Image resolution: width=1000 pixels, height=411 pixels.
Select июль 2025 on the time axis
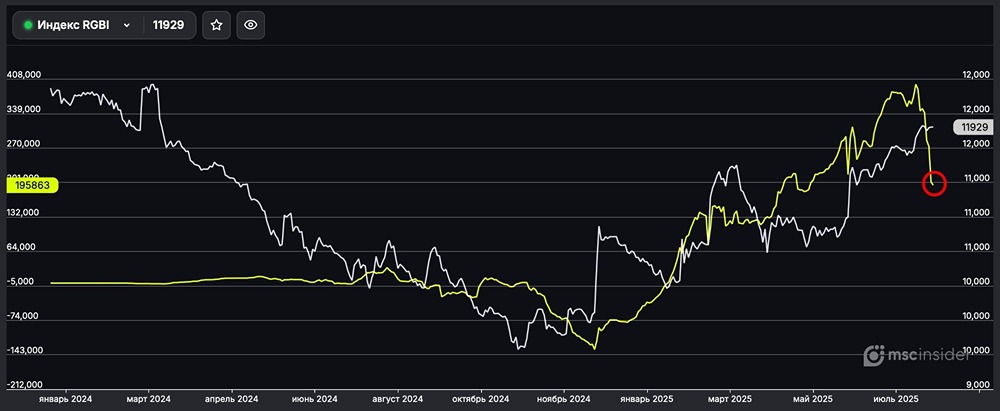pyautogui.click(x=895, y=399)
